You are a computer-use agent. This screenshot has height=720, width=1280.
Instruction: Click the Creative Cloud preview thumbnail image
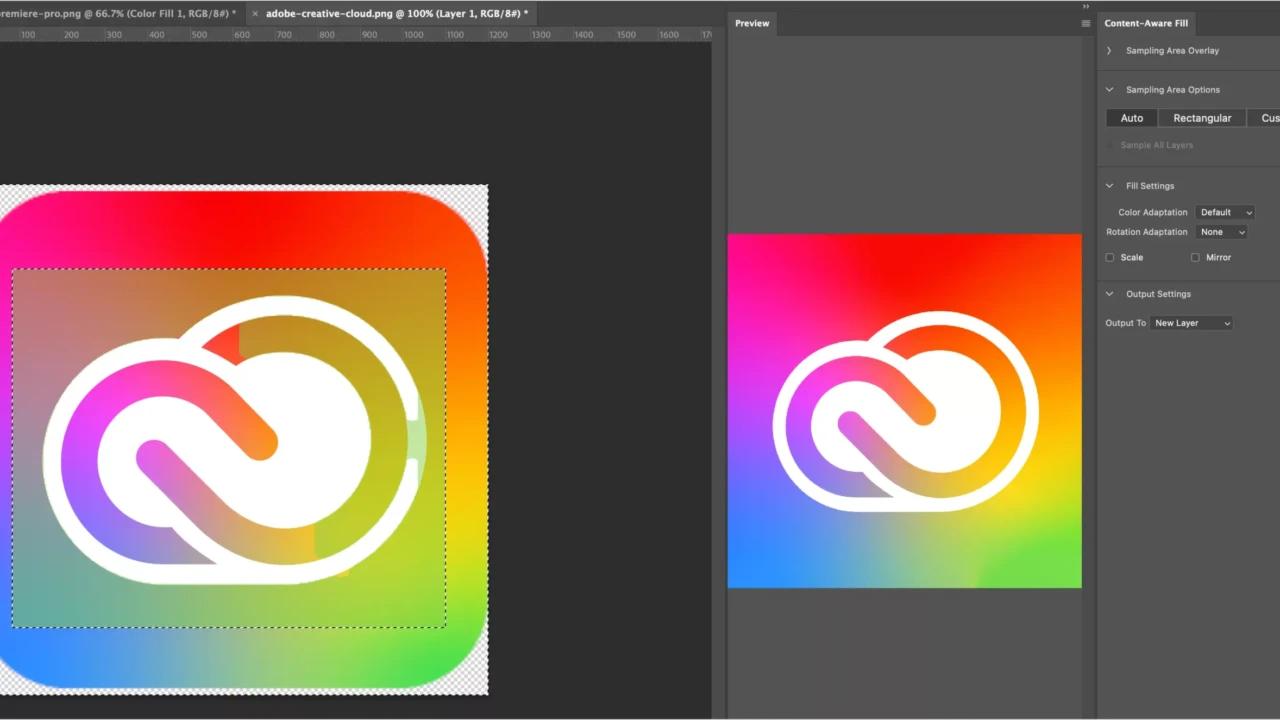(904, 410)
